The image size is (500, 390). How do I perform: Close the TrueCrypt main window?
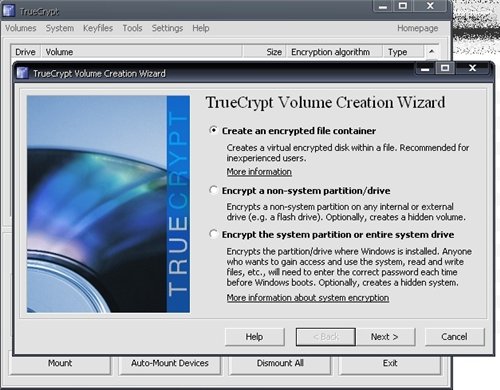pyautogui.click(x=430, y=6)
